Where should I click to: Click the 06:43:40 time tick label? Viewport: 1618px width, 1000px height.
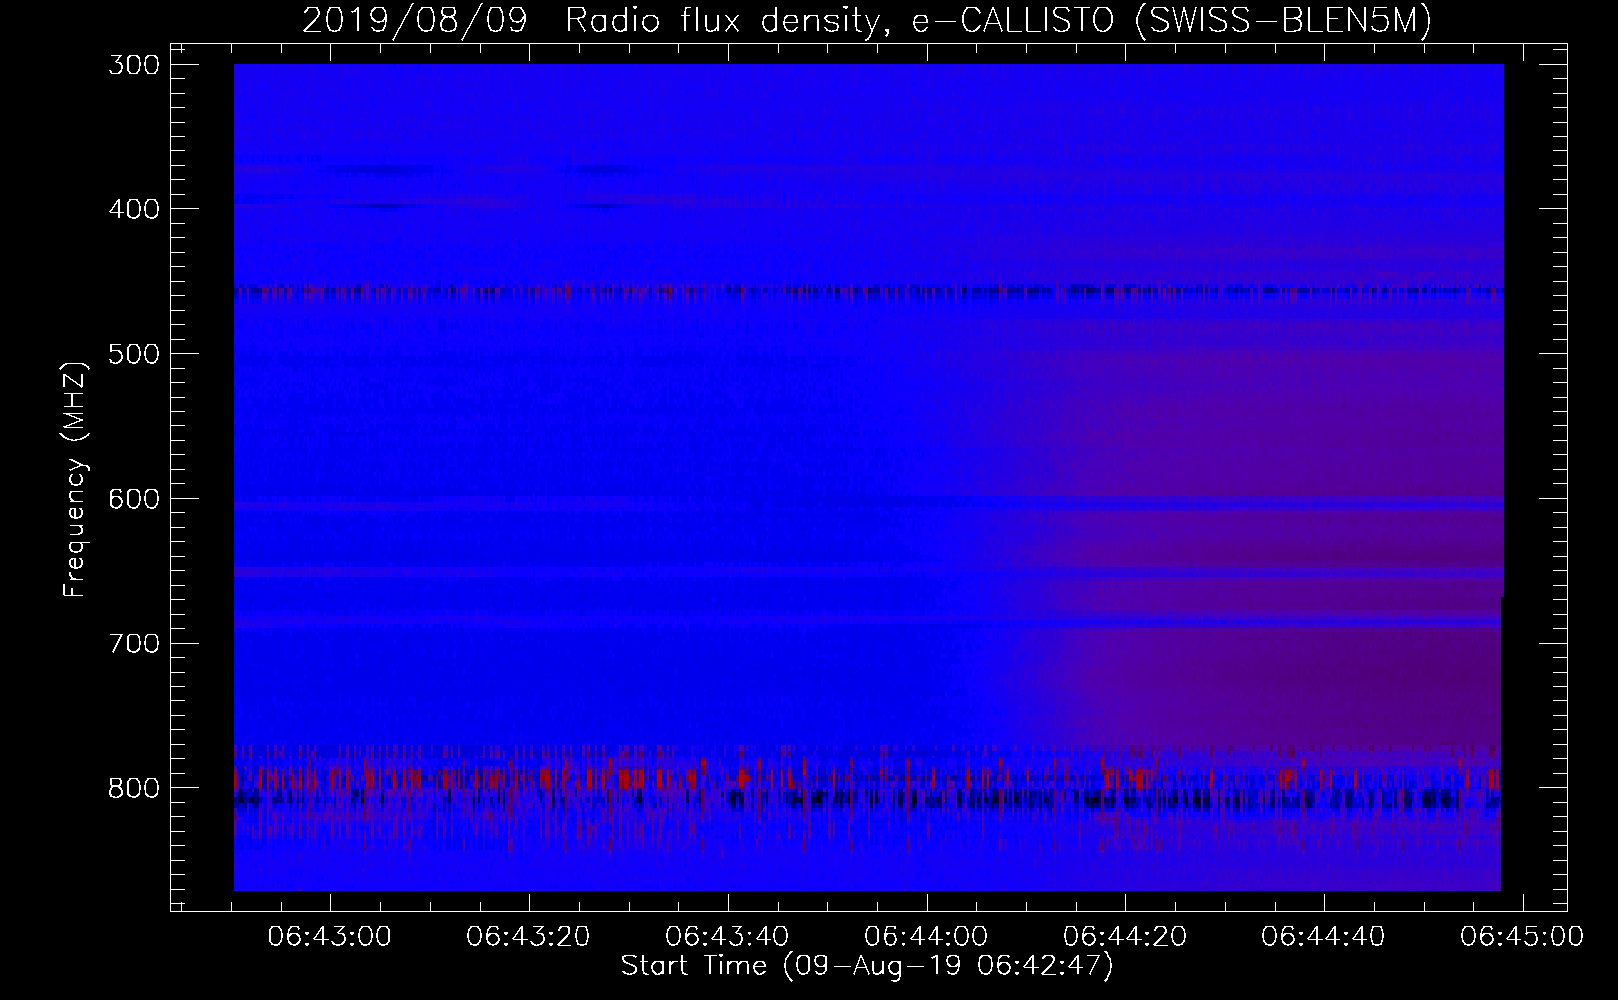tap(727, 937)
